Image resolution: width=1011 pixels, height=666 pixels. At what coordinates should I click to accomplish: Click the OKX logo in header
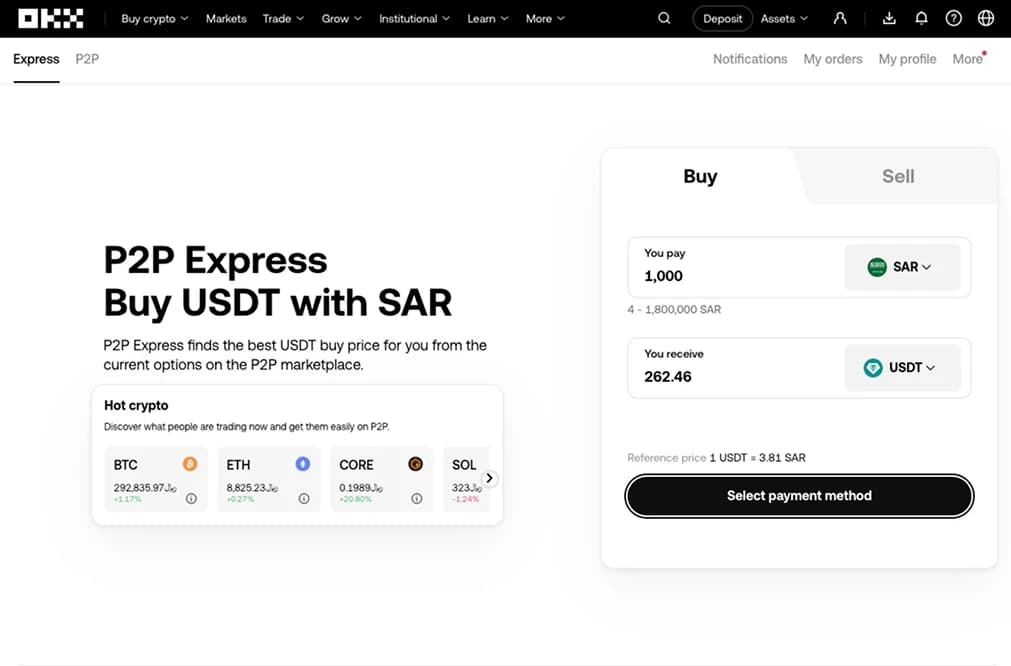[50, 18]
